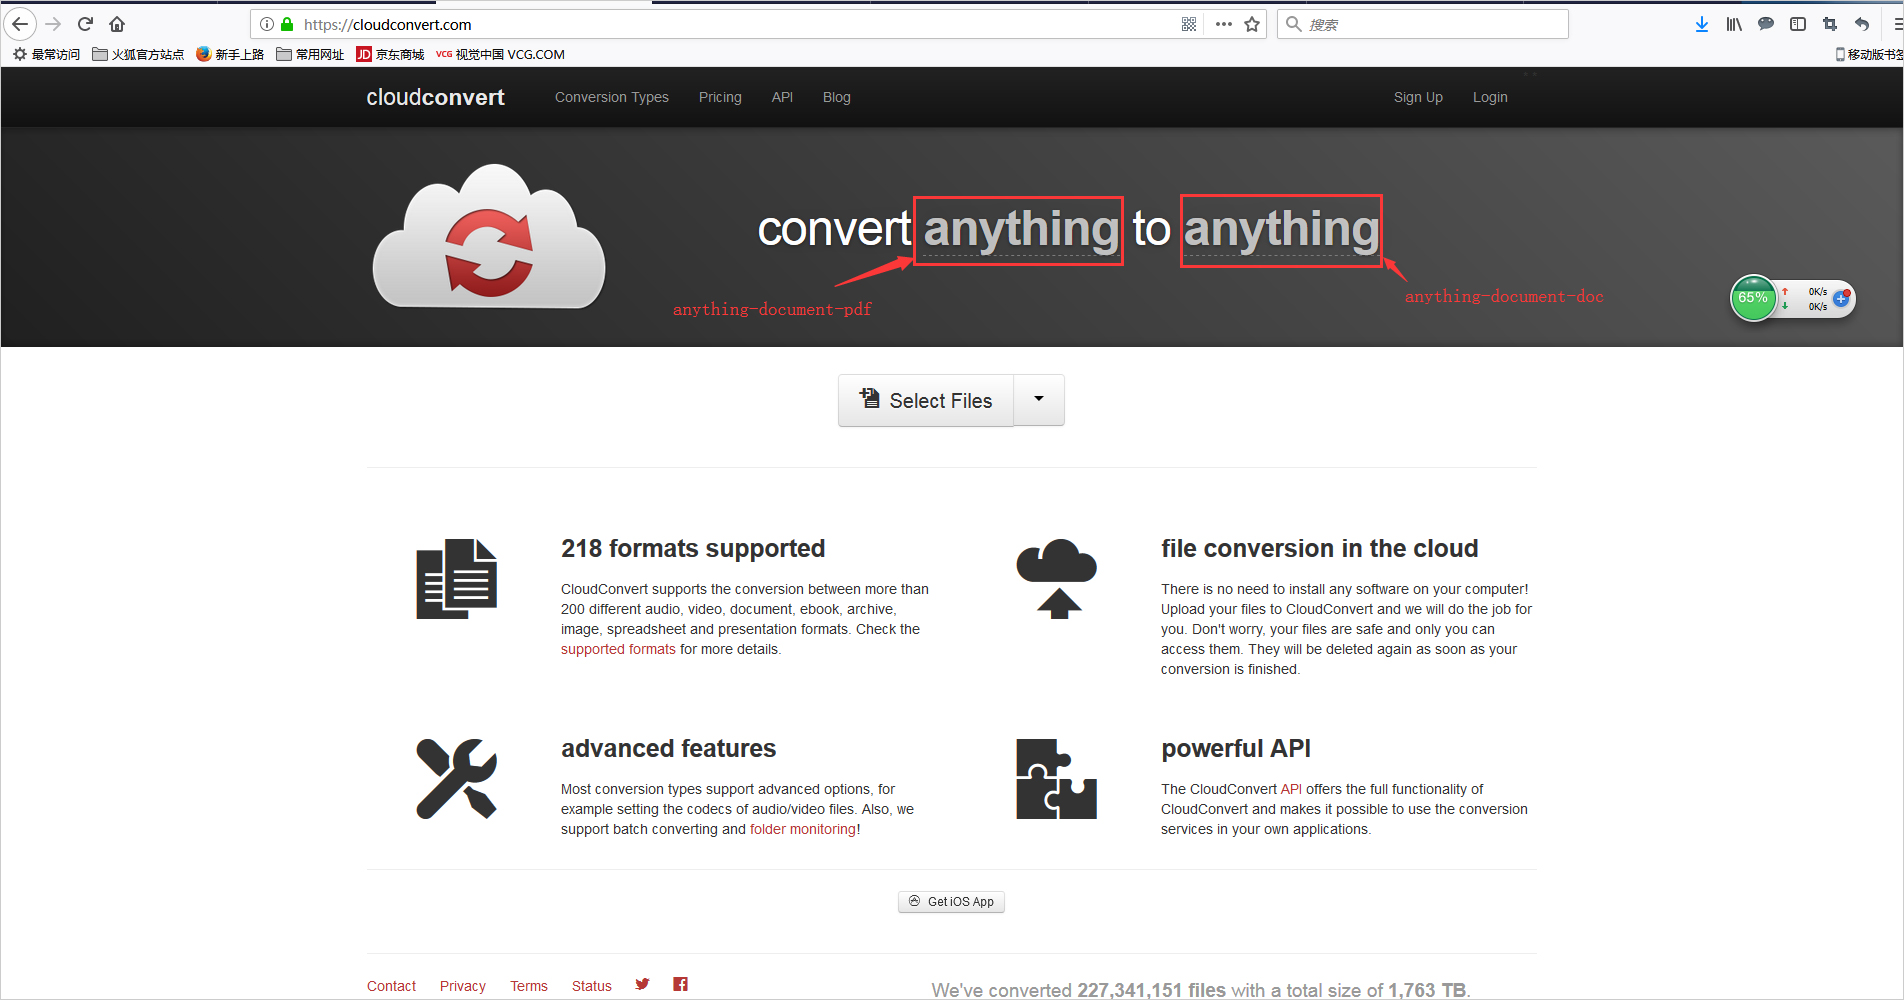Click the undo arrow toolbar icon

pyautogui.click(x=1862, y=24)
